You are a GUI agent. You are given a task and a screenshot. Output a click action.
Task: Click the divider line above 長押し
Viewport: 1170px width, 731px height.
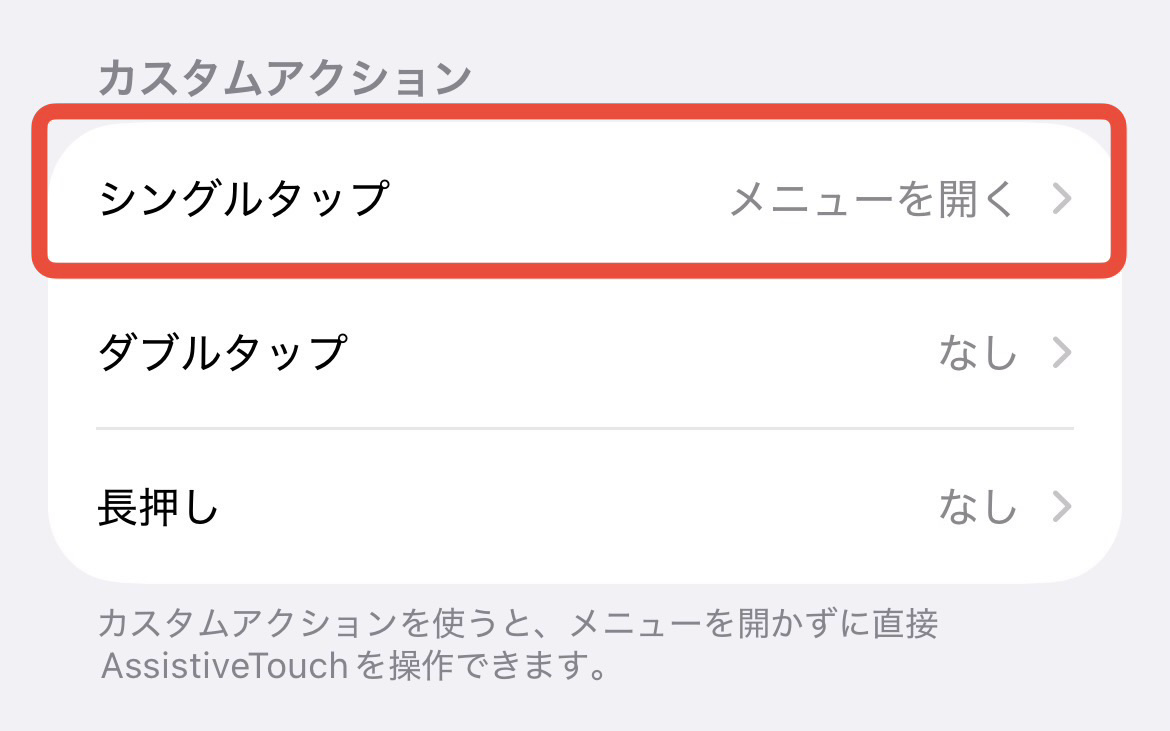584,429
